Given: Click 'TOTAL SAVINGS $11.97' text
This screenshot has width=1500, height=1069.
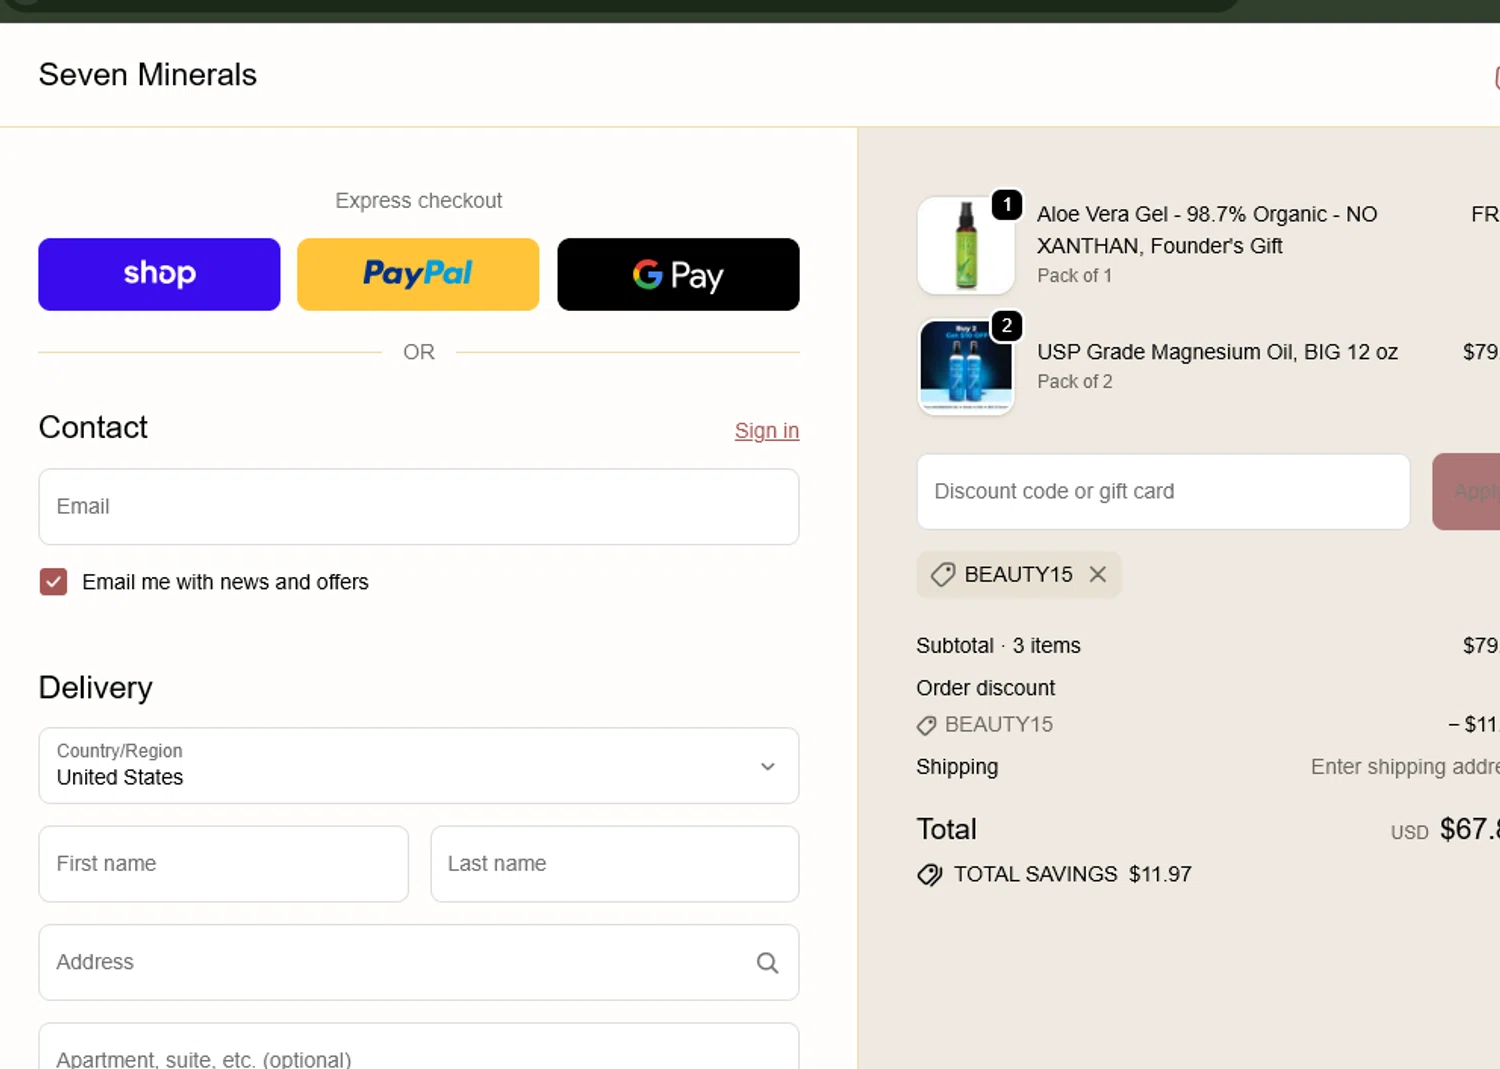Looking at the screenshot, I should click(x=1072, y=875).
